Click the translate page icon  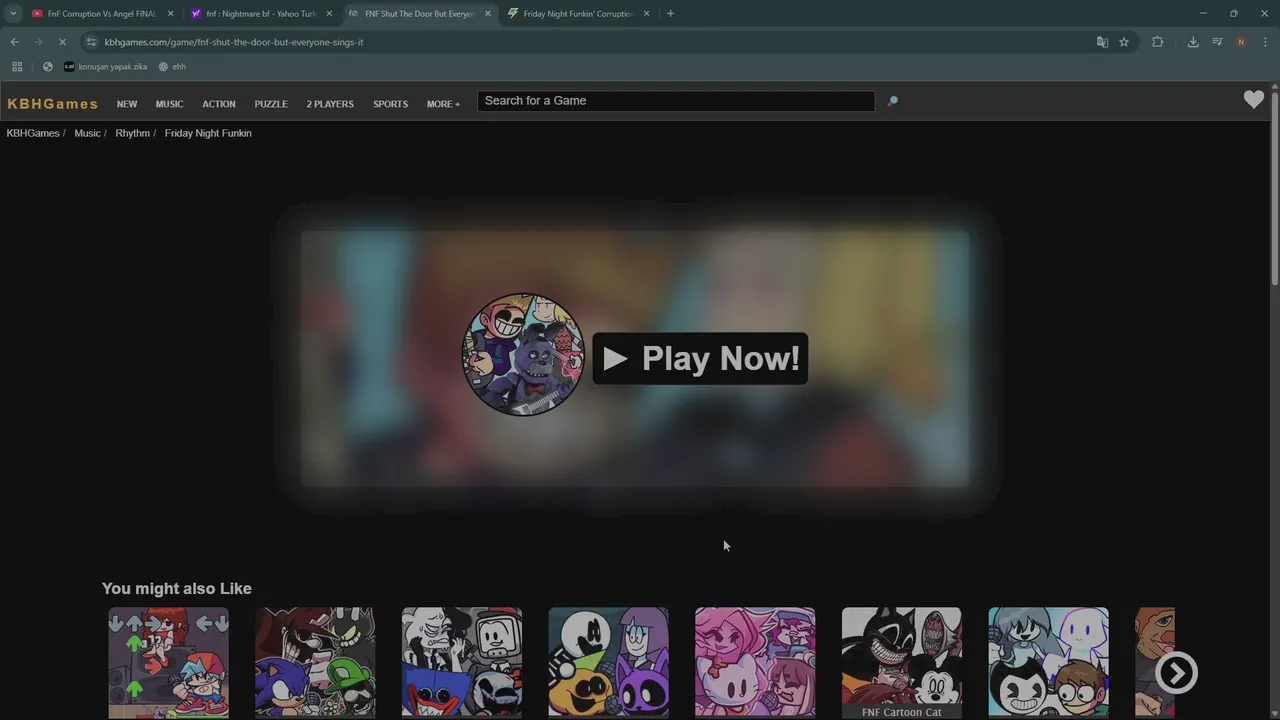point(1102,42)
